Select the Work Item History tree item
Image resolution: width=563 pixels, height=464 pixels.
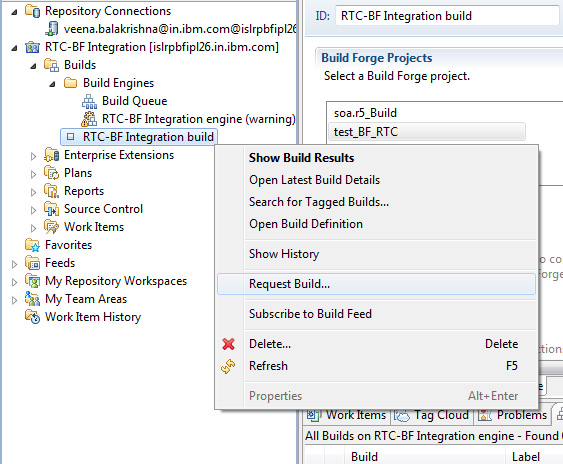93,317
